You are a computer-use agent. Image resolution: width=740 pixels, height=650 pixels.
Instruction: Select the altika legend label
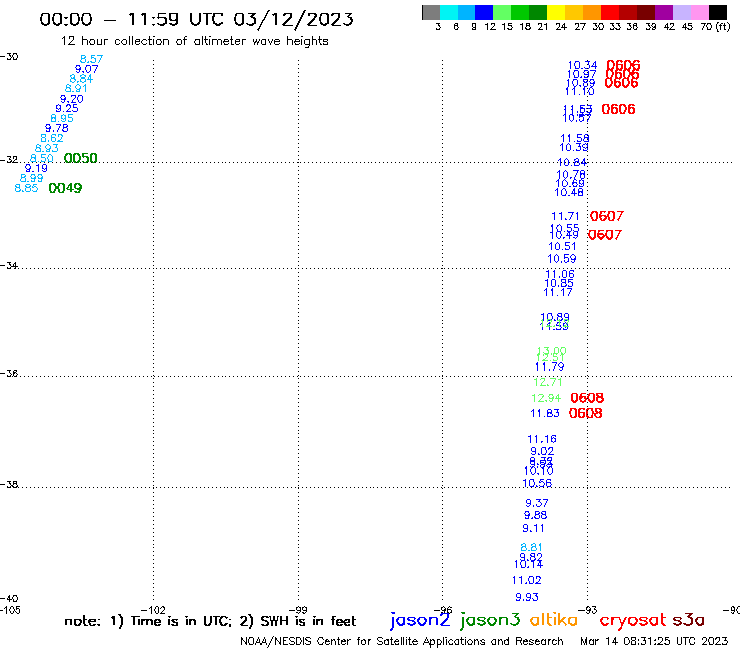pyautogui.click(x=554, y=619)
